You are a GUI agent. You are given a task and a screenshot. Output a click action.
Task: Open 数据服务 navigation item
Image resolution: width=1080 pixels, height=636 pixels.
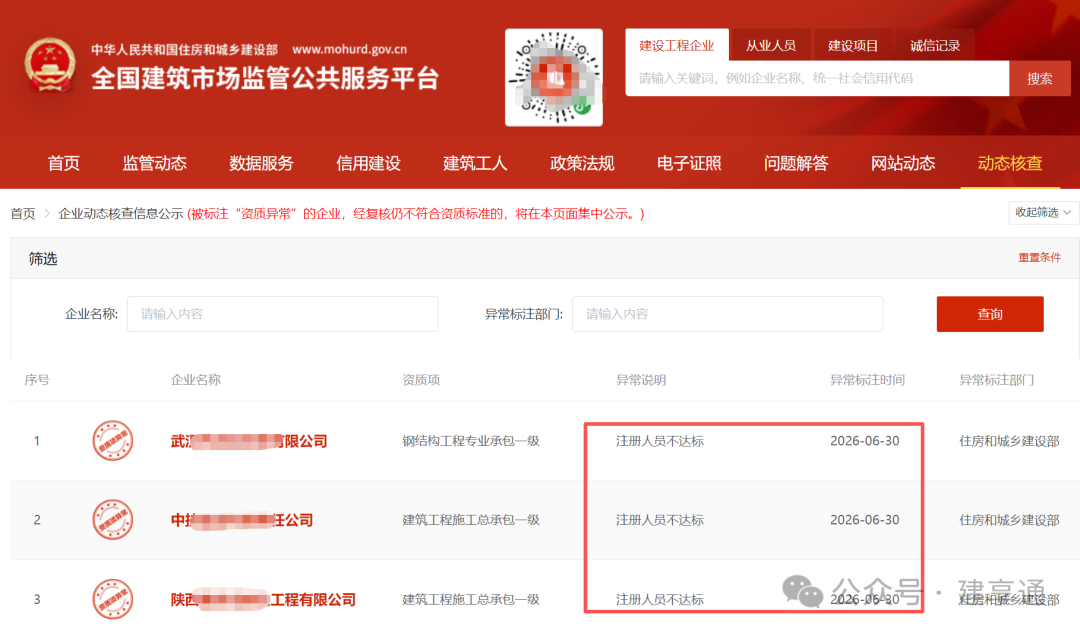[x=261, y=163]
